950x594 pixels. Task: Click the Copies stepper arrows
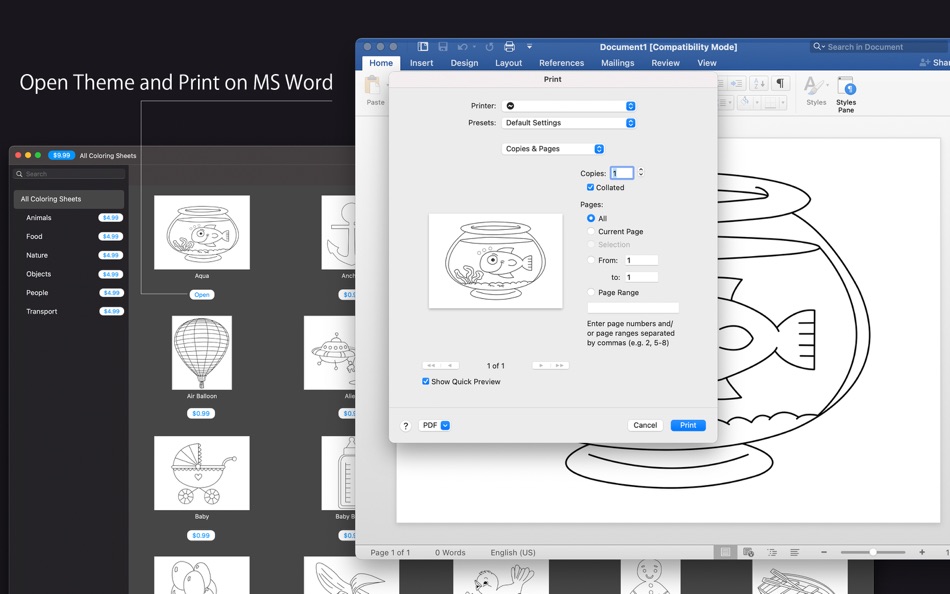[641, 173]
